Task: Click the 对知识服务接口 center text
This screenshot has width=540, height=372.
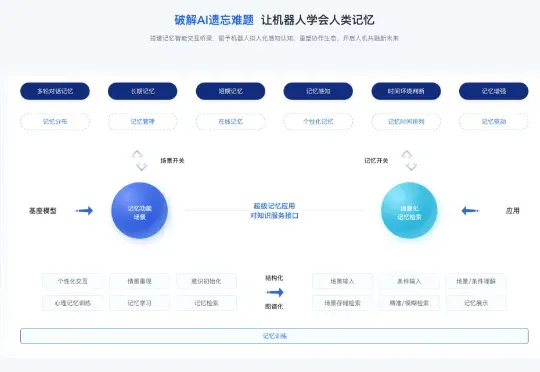Action: [274, 215]
